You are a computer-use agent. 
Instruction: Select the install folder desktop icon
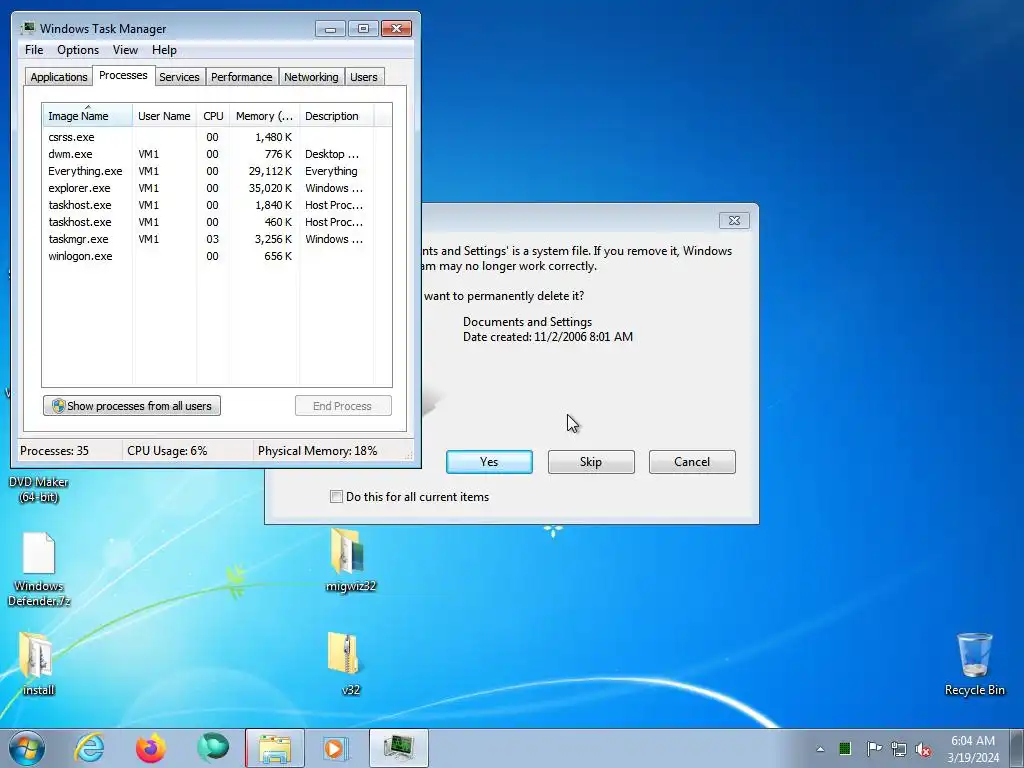38,664
